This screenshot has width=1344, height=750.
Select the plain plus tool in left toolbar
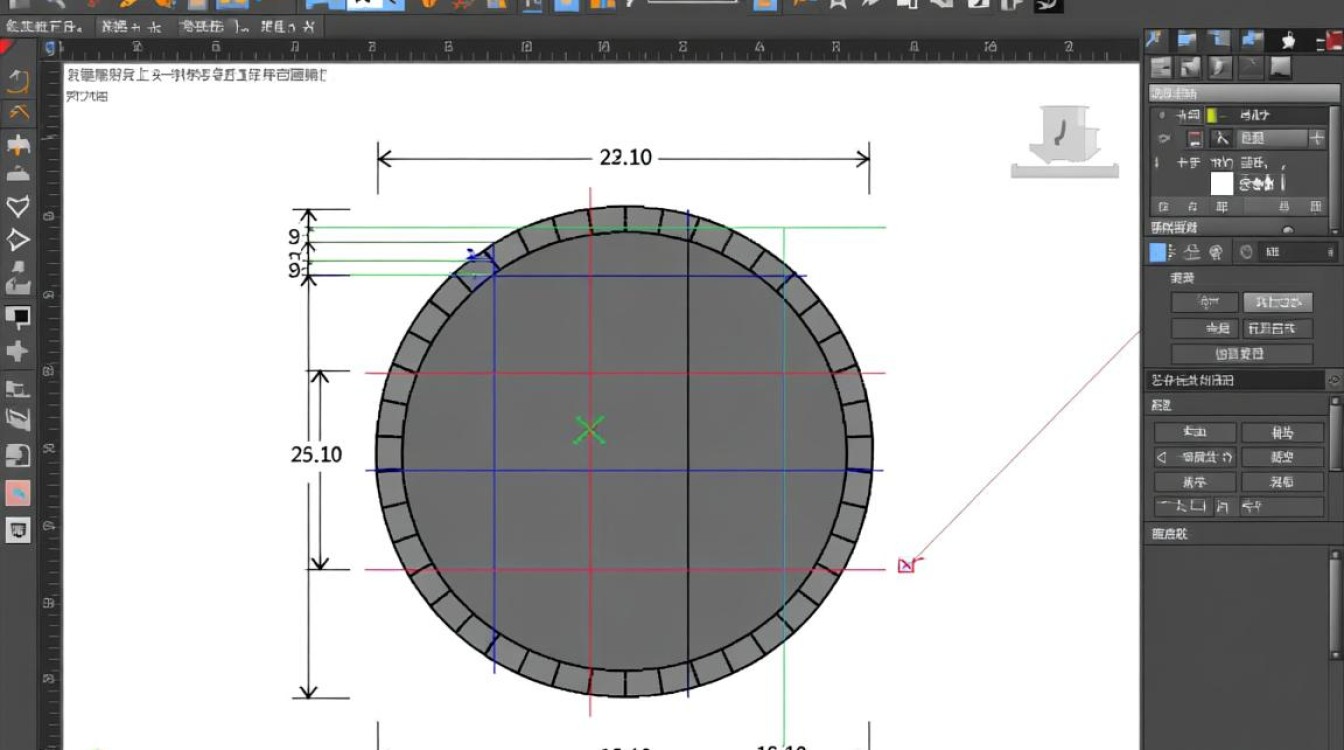click(x=18, y=352)
